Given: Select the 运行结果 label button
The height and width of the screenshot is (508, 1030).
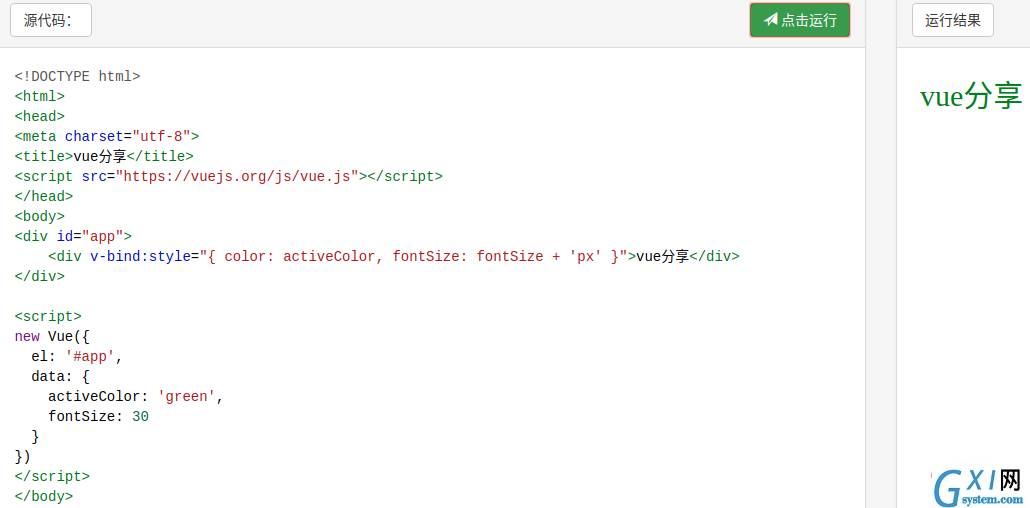Looking at the screenshot, I should 952,20.
